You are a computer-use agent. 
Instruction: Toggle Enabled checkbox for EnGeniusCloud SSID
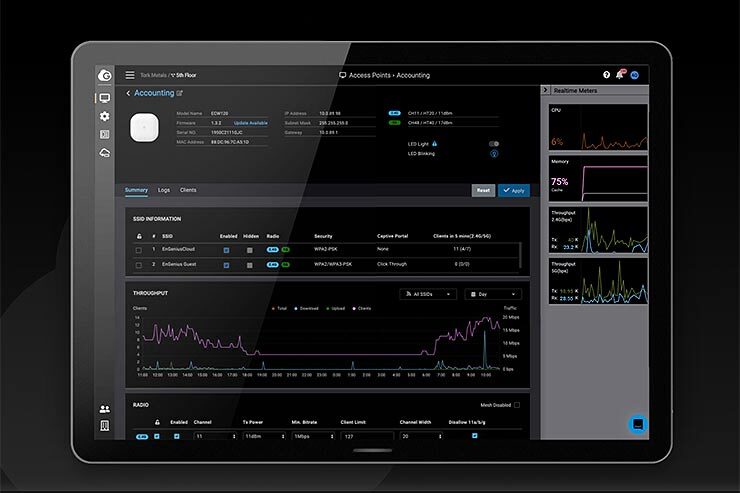click(226, 249)
